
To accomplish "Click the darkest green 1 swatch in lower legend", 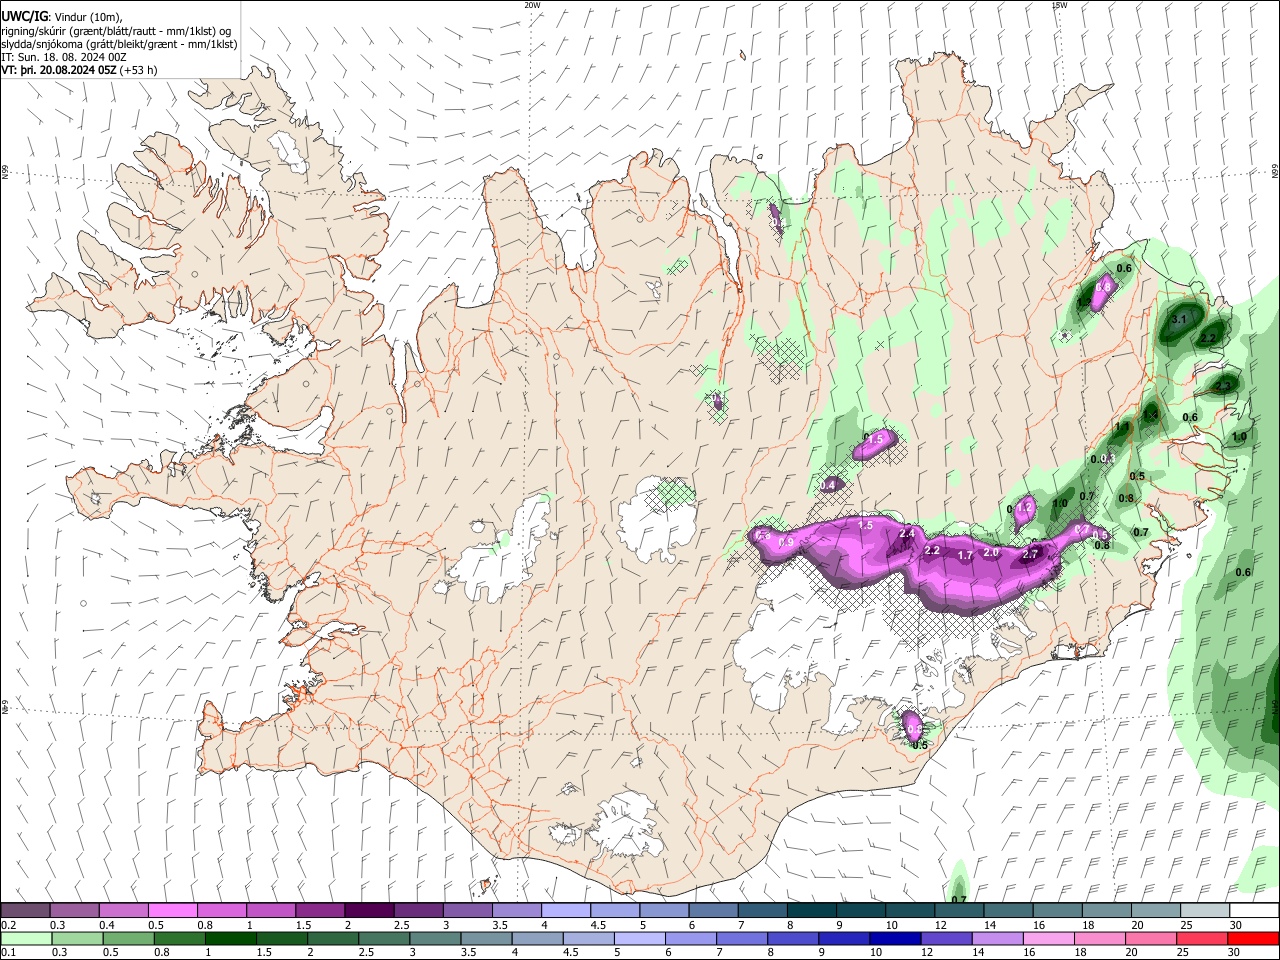I will pos(231,939).
